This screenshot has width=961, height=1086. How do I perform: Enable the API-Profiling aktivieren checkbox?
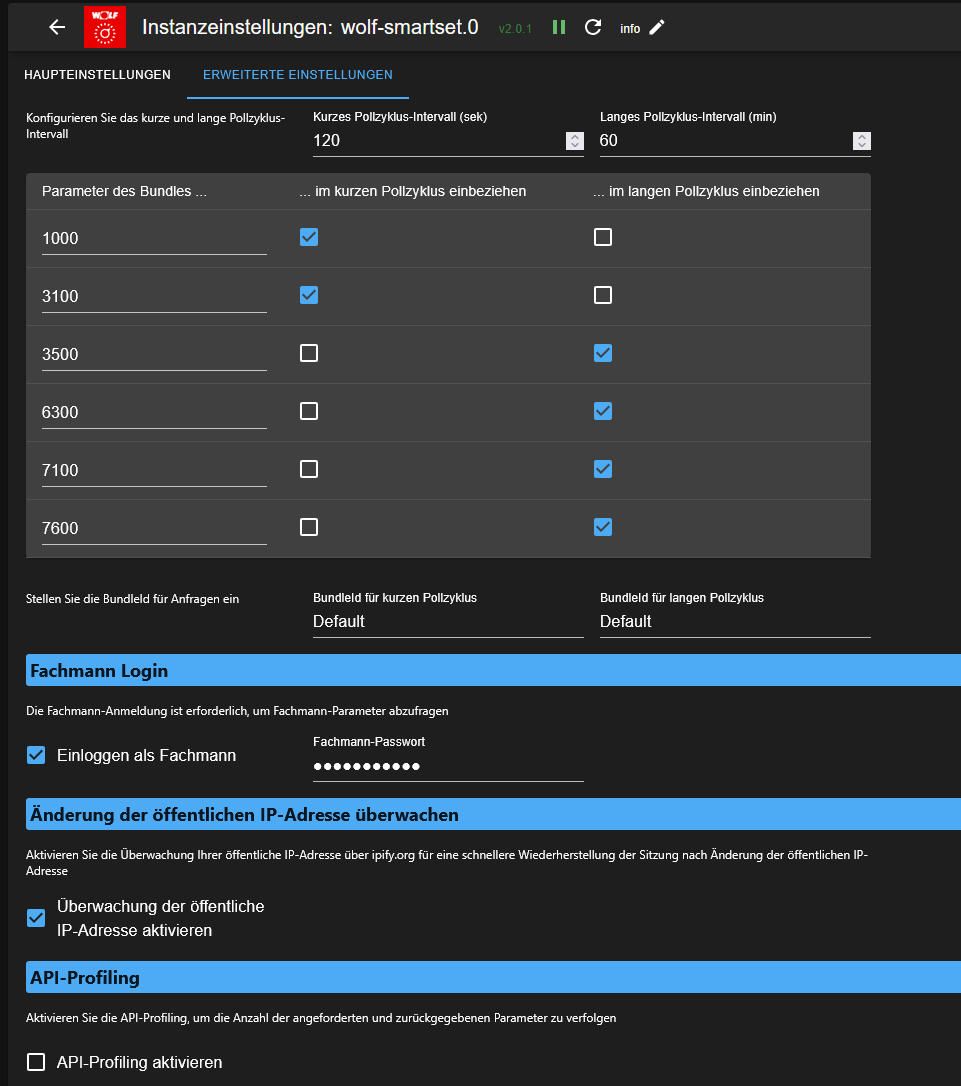click(36, 1062)
